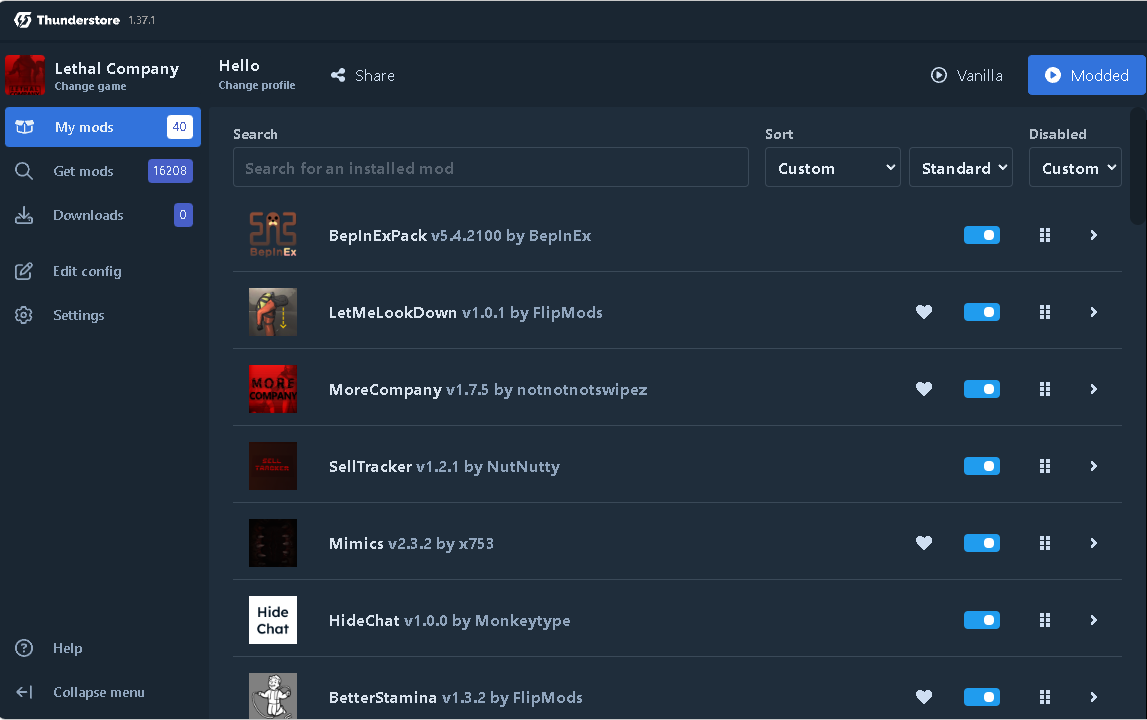Click the Downloads count badge 0
Viewport: 1147px width, 720px height.
coord(183,214)
